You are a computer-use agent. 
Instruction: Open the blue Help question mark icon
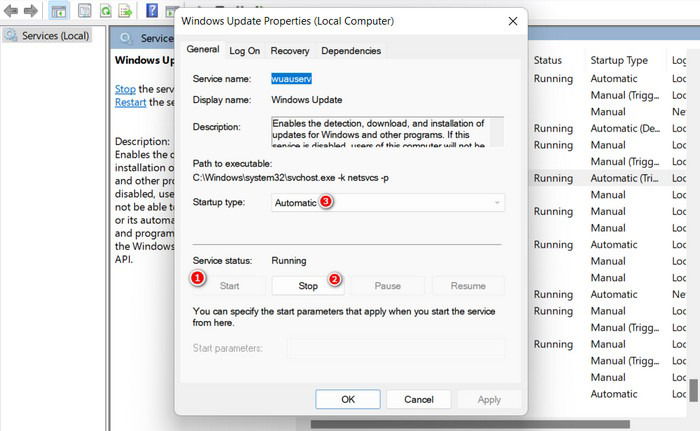click(x=152, y=10)
